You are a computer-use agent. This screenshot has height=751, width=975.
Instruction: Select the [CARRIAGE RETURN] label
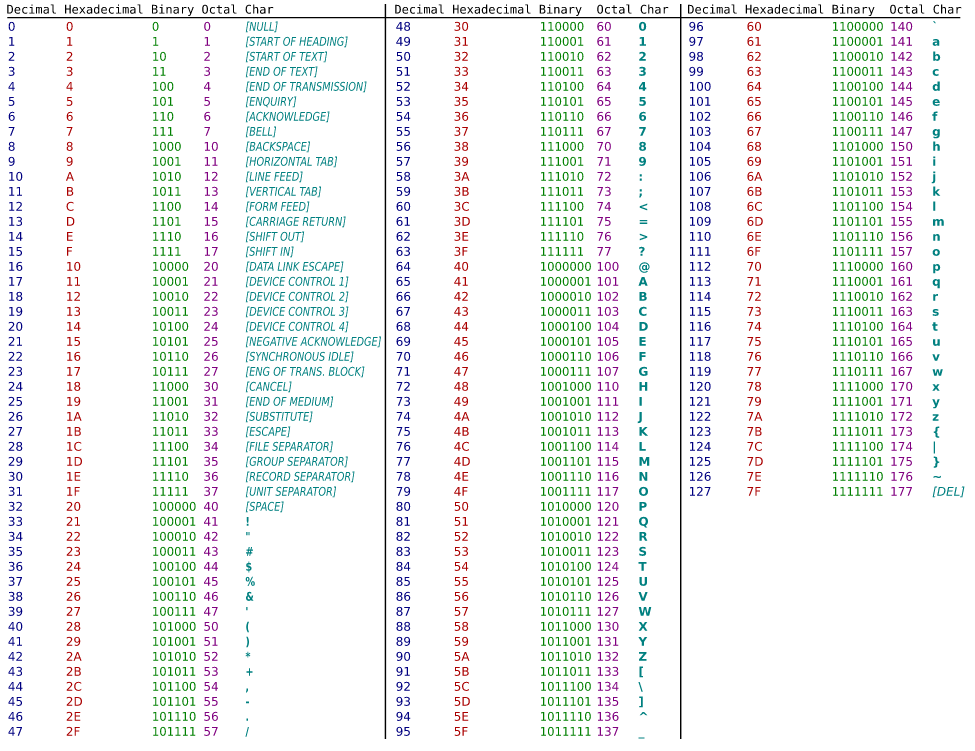click(x=295, y=222)
